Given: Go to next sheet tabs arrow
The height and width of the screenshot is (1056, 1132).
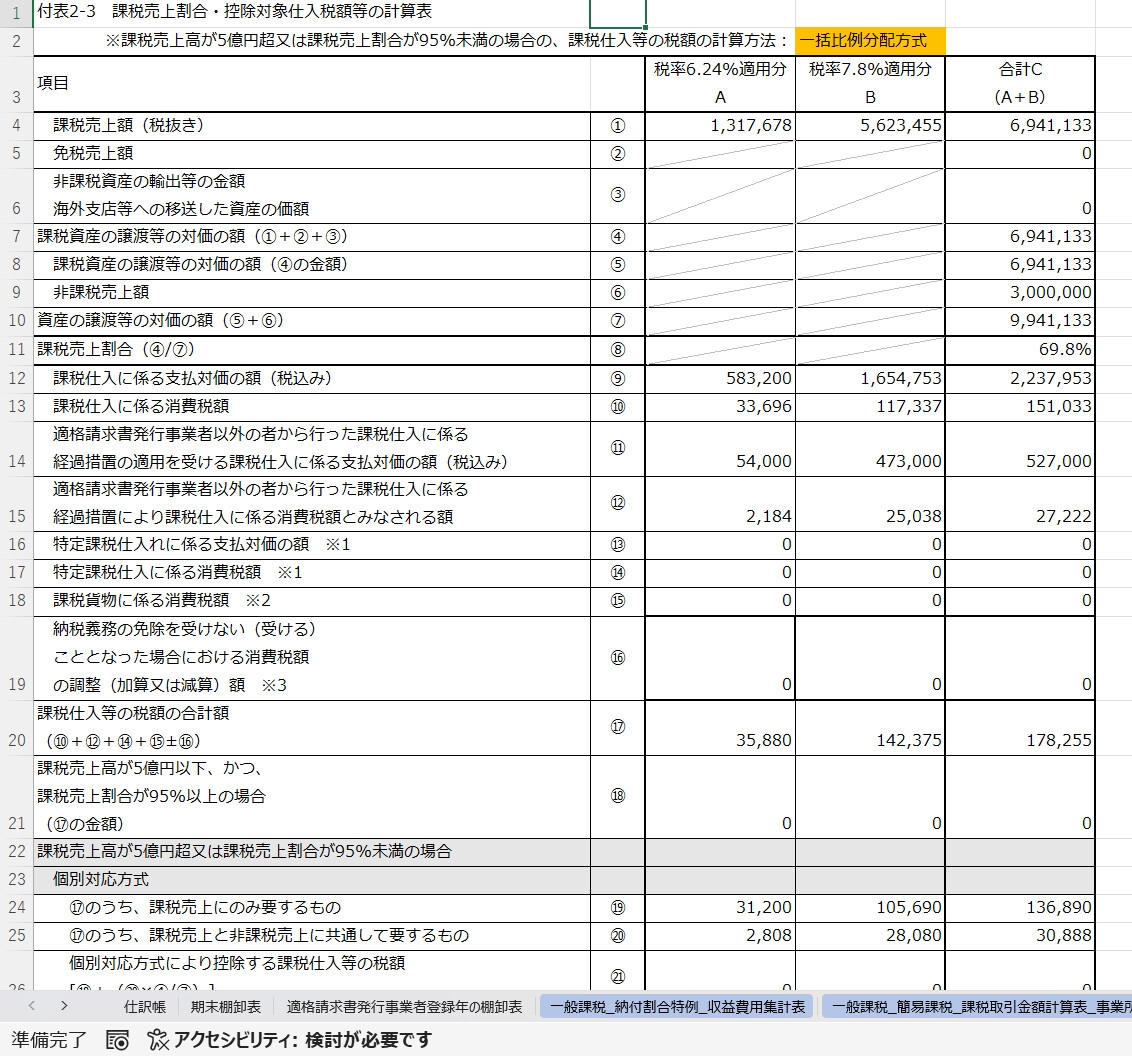Looking at the screenshot, I should (x=64, y=1006).
